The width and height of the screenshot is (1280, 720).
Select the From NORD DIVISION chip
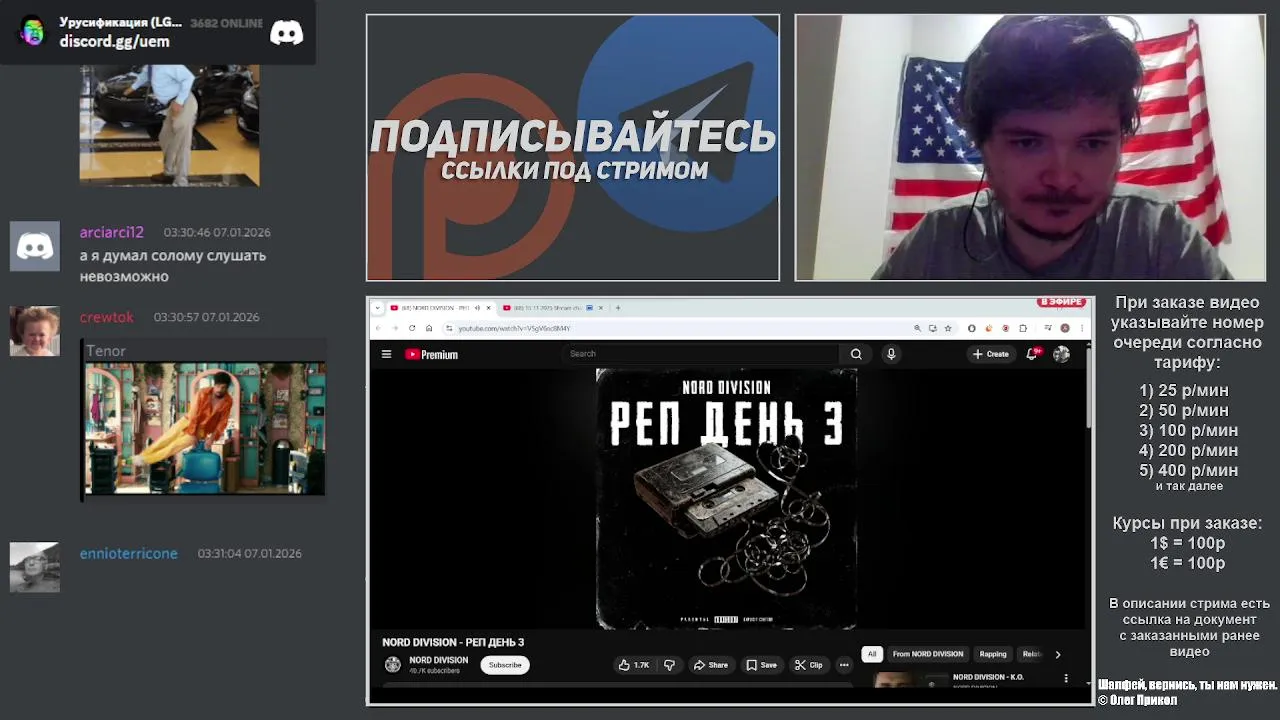point(928,654)
